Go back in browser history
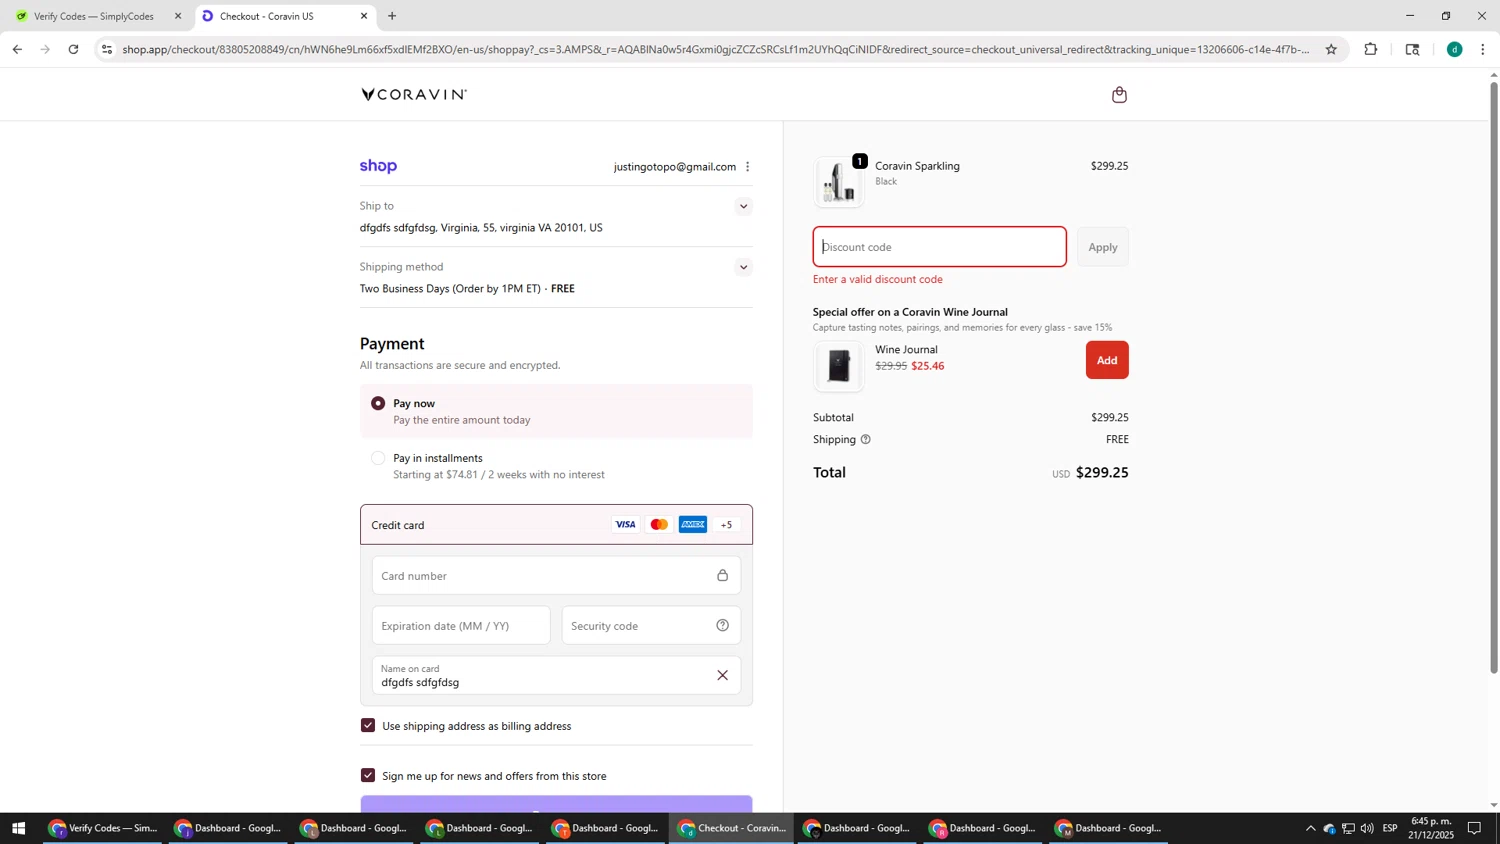1500x844 pixels. (17, 49)
